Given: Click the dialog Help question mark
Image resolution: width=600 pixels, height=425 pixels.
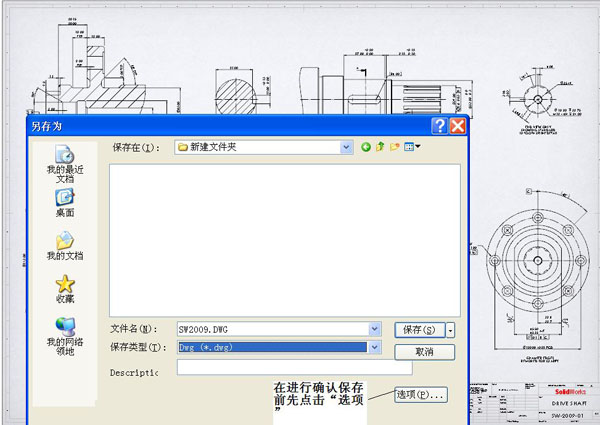Looking at the screenshot, I should point(439,126).
